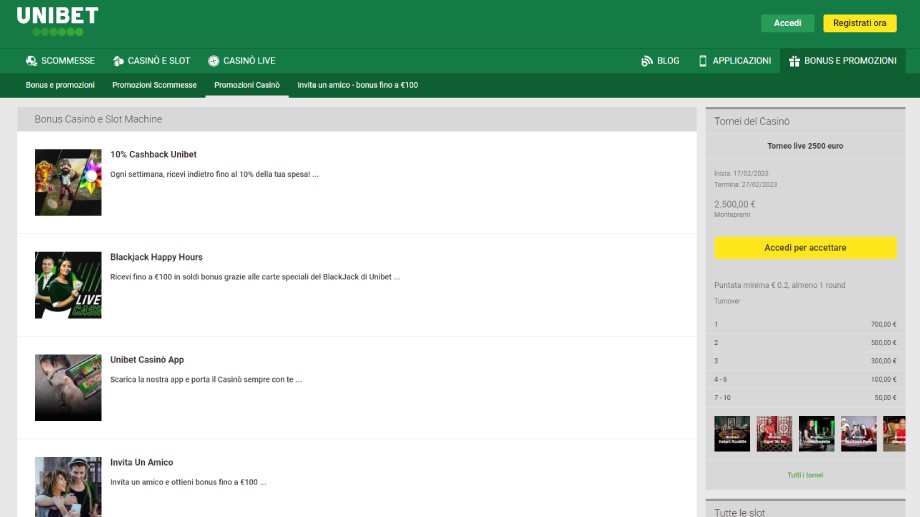The image size is (920, 517).
Task: Click 'Ogni settimana, ricevi indietro' description
Action: pos(214,174)
